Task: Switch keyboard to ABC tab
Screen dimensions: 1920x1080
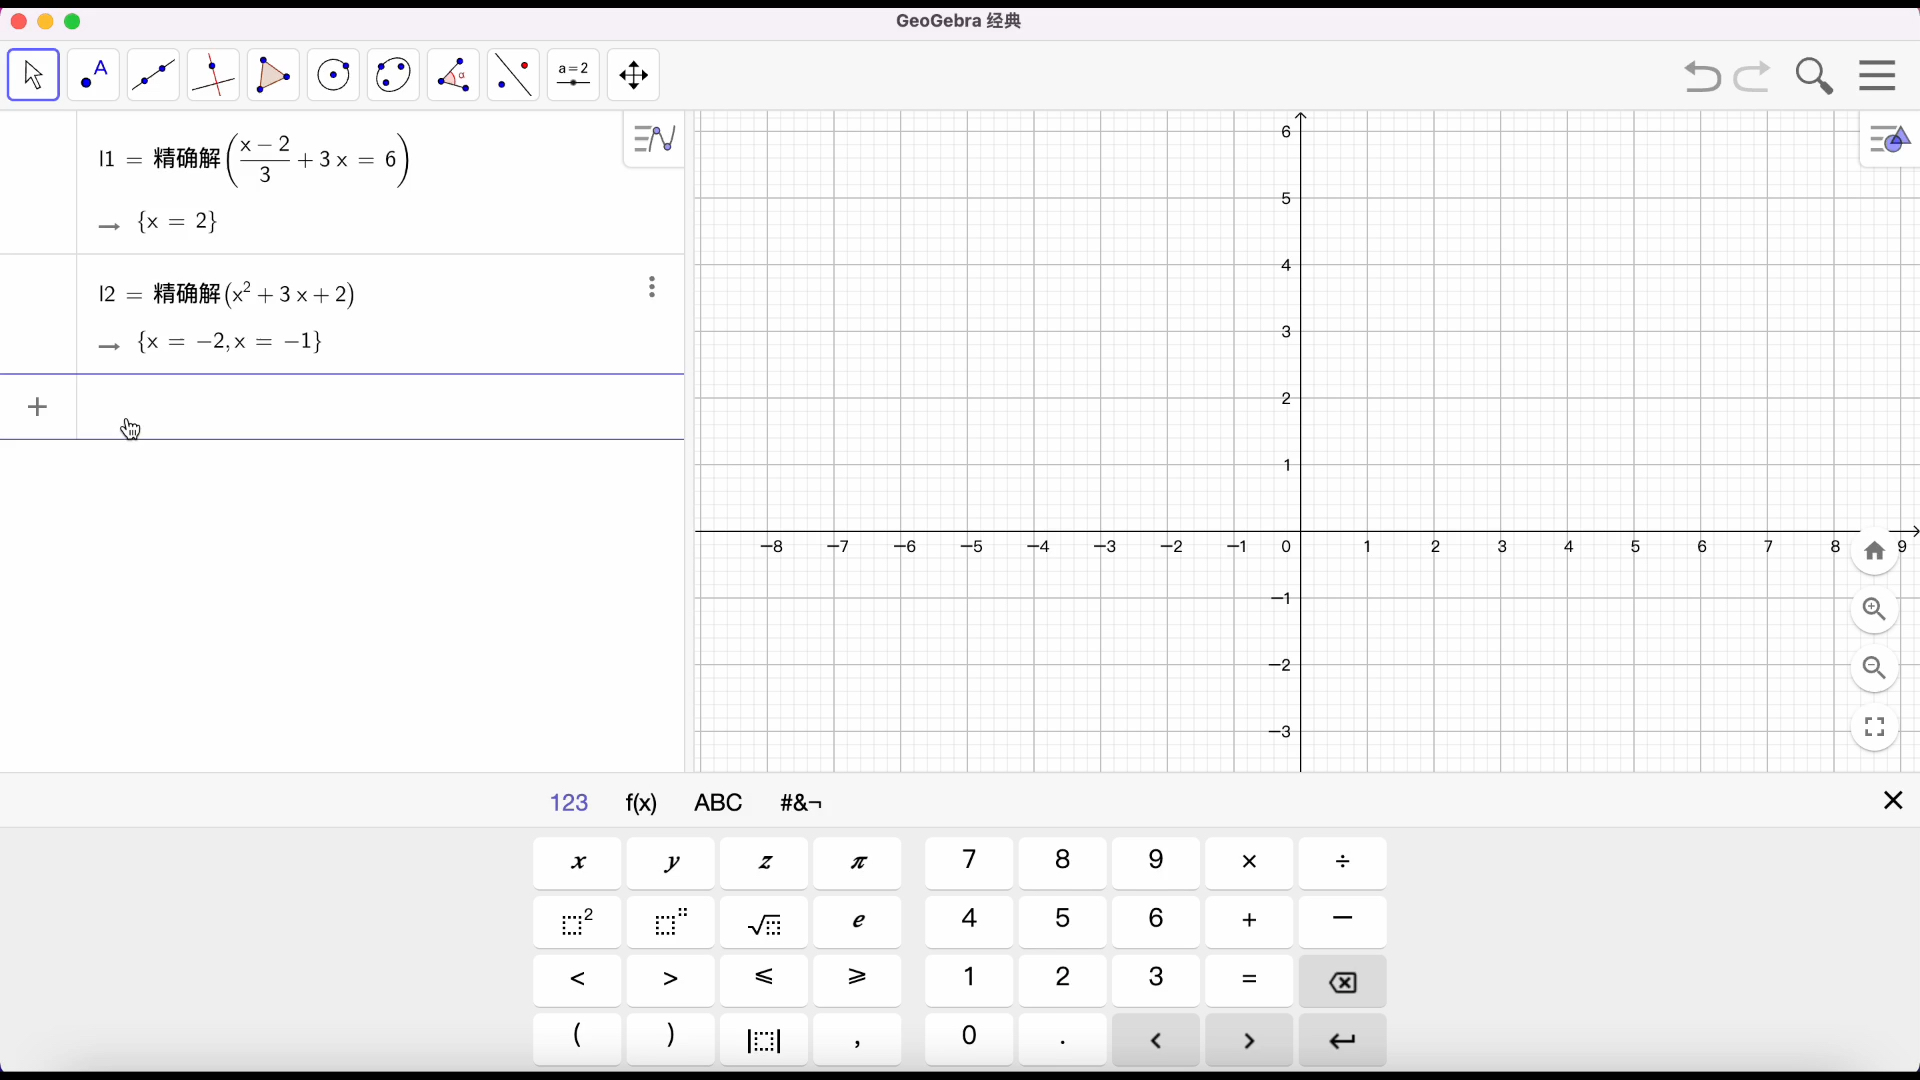Action: [718, 803]
